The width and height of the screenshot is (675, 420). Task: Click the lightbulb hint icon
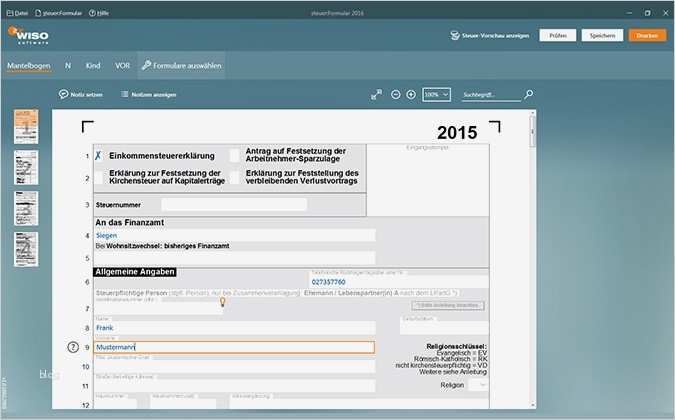(223, 302)
